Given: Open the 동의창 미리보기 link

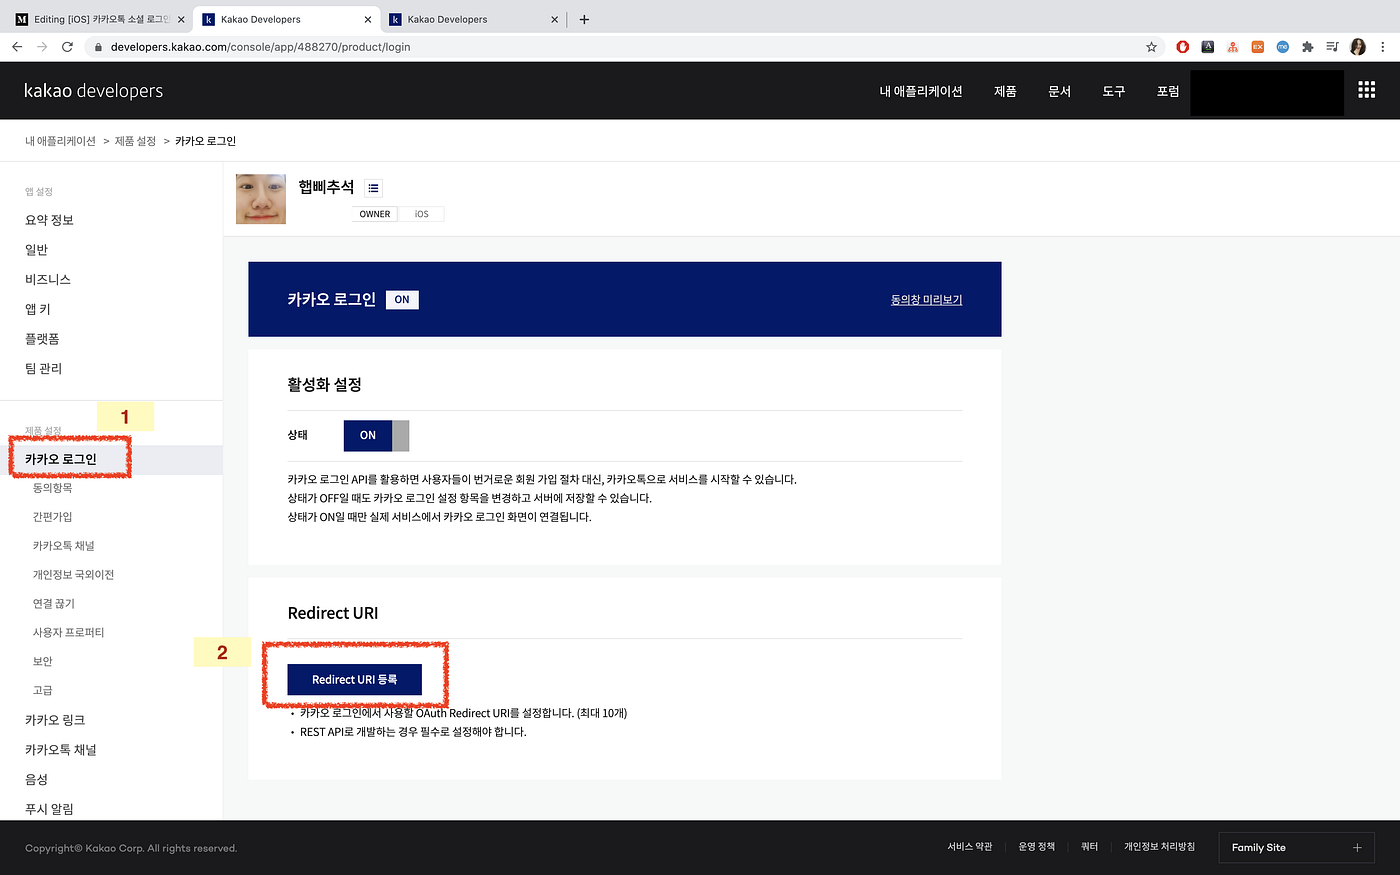Looking at the screenshot, I should pos(927,299).
